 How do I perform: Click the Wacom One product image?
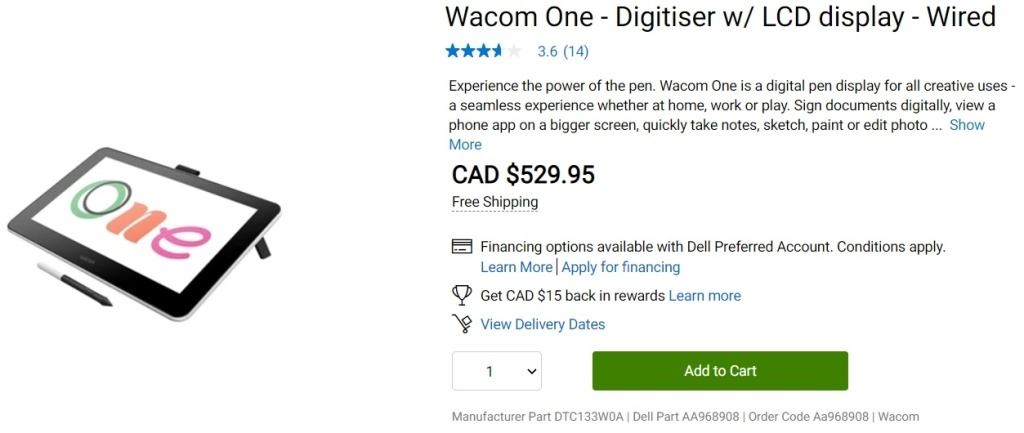click(145, 230)
